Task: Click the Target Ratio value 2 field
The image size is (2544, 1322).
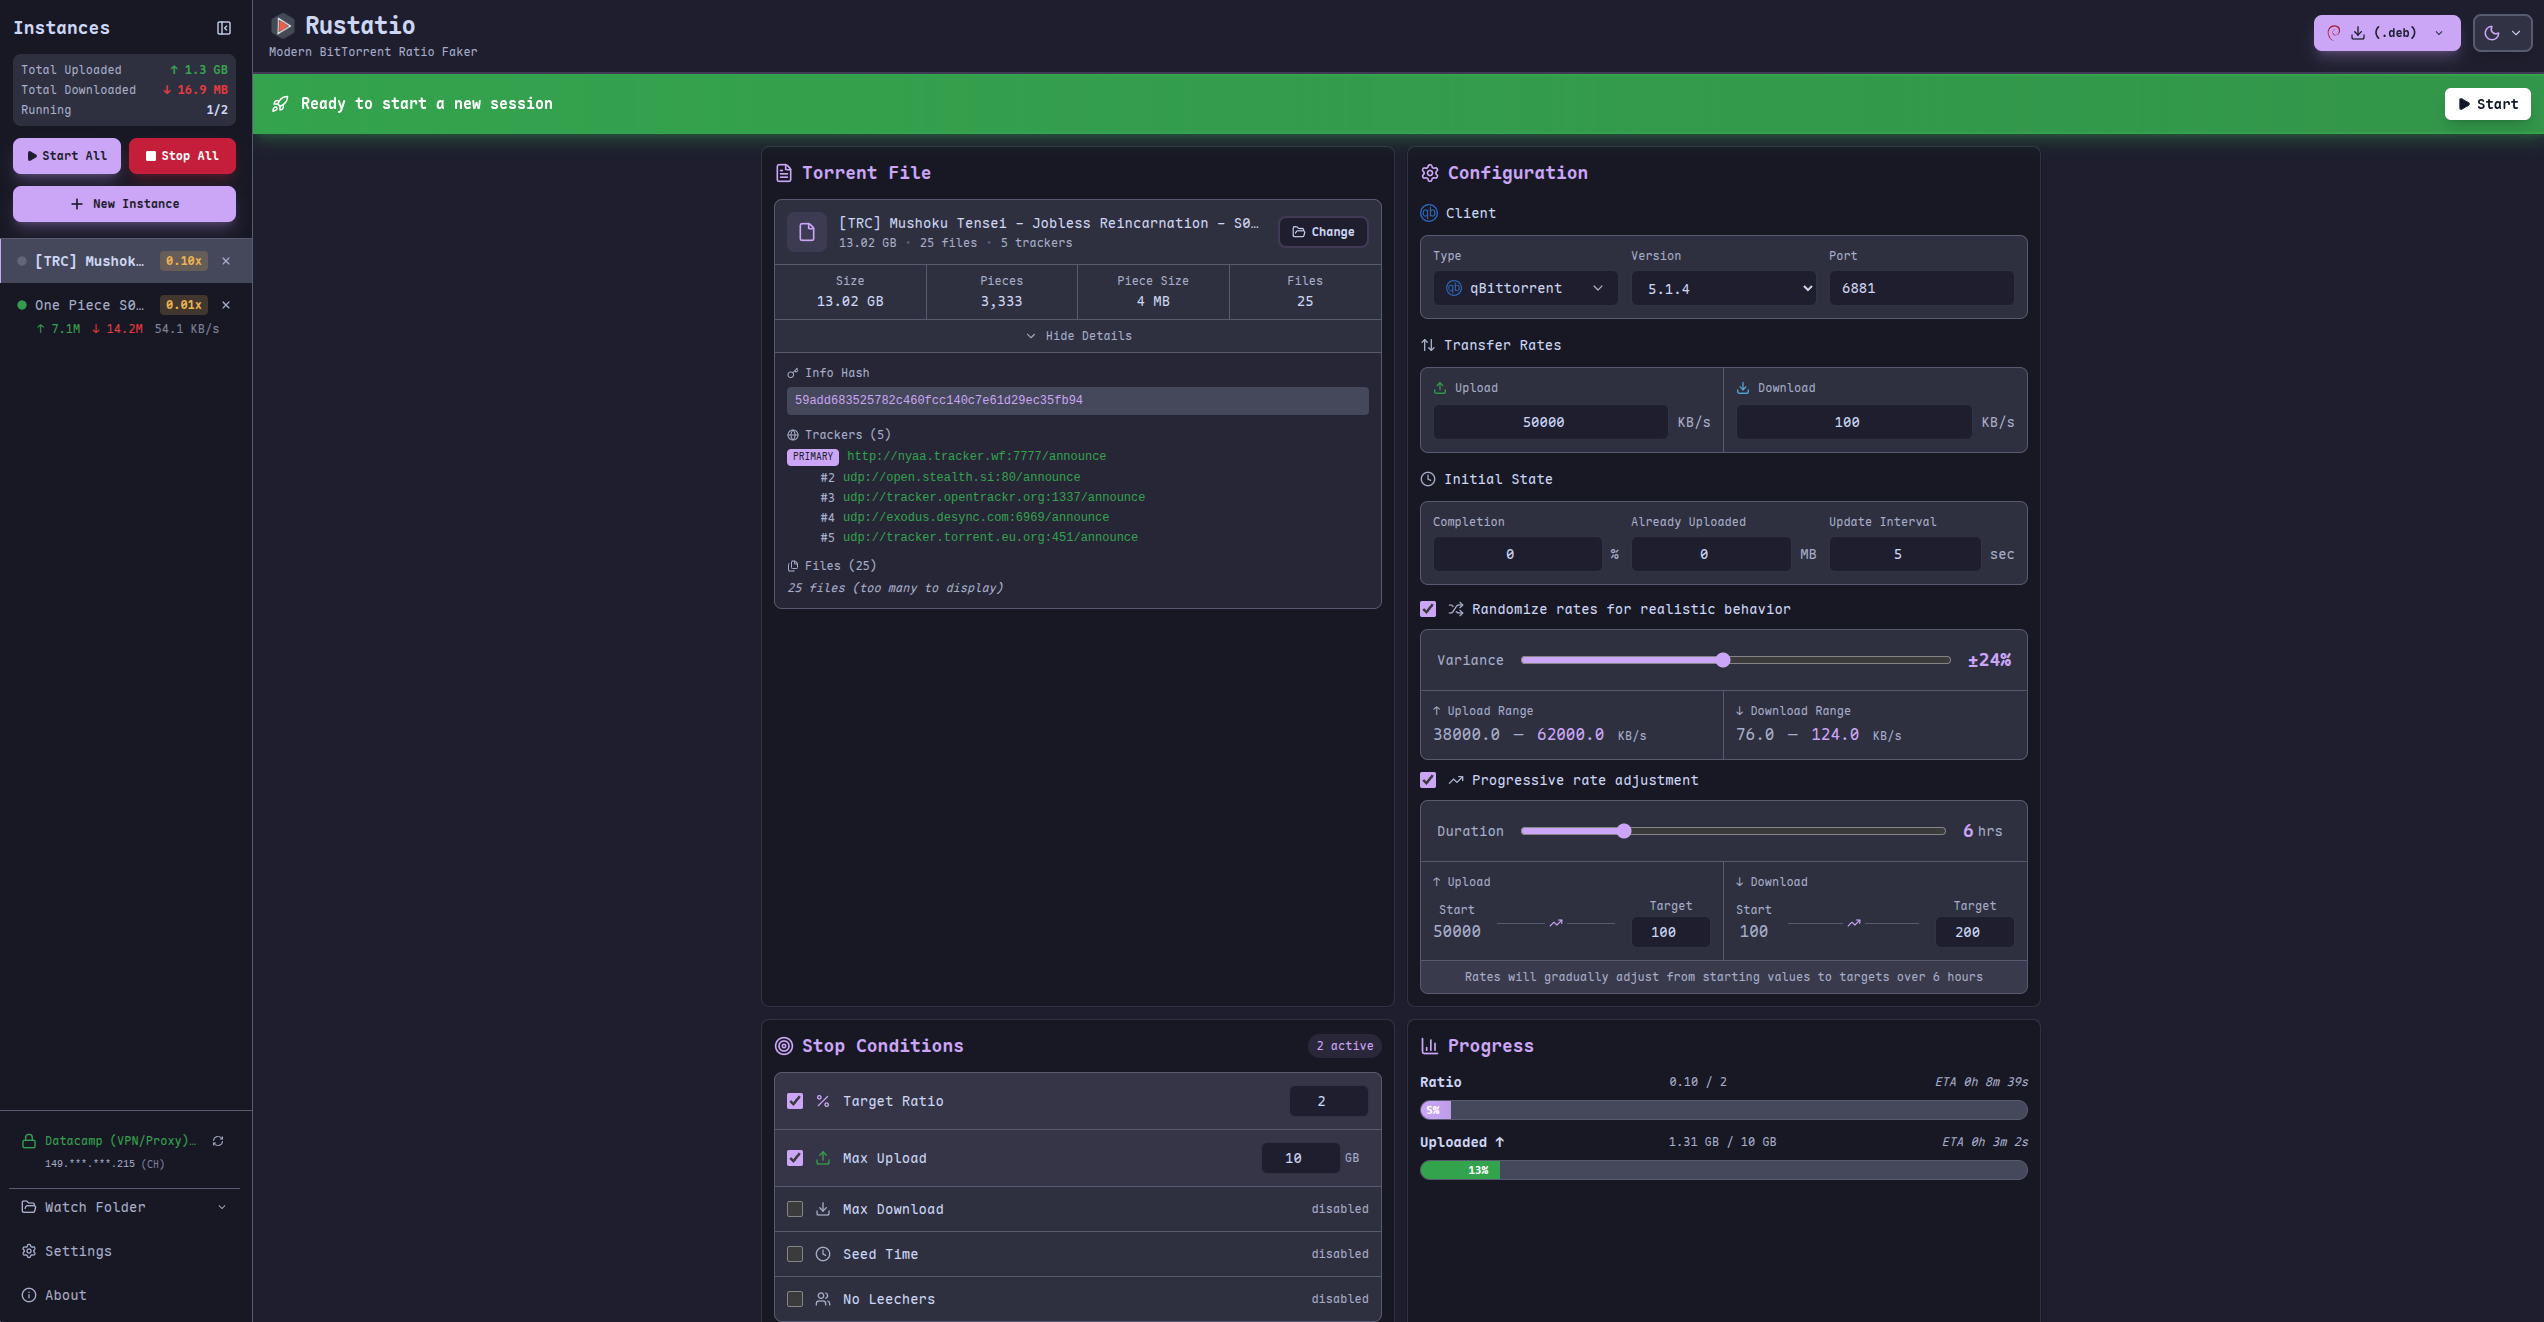Action: click(1328, 1101)
